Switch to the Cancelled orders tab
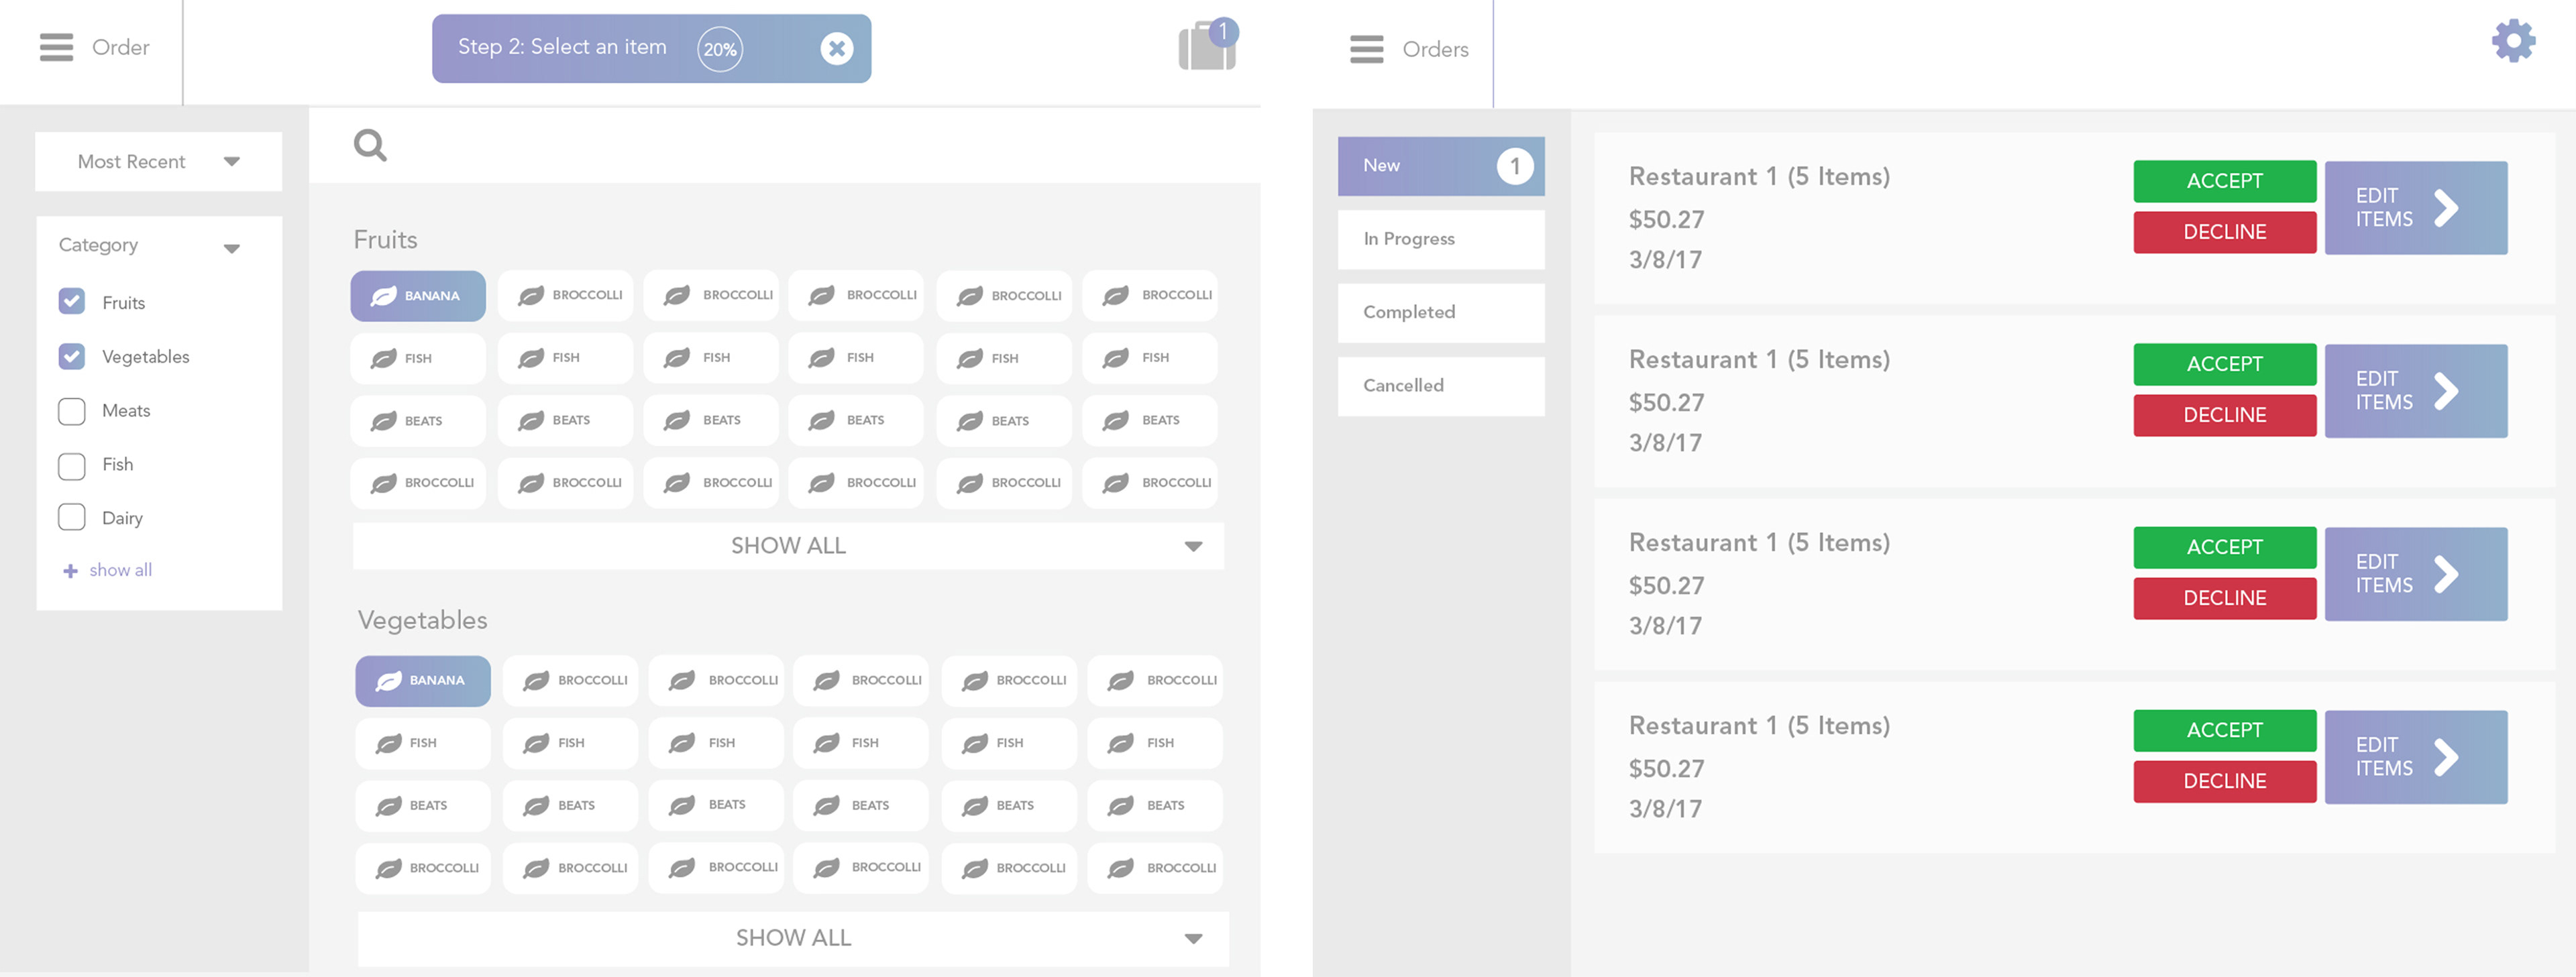Viewport: 2576px width, 977px height. pos(1441,386)
